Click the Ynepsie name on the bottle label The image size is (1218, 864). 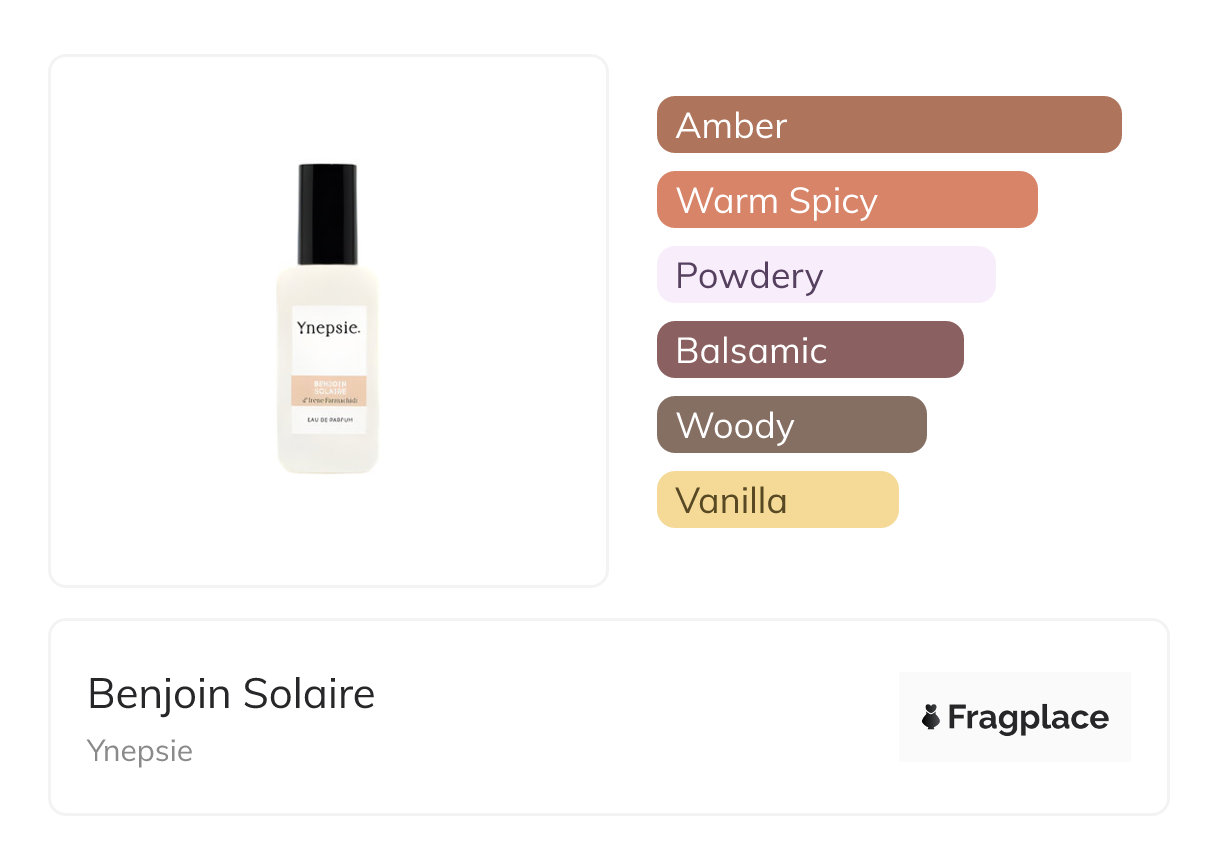tap(328, 328)
